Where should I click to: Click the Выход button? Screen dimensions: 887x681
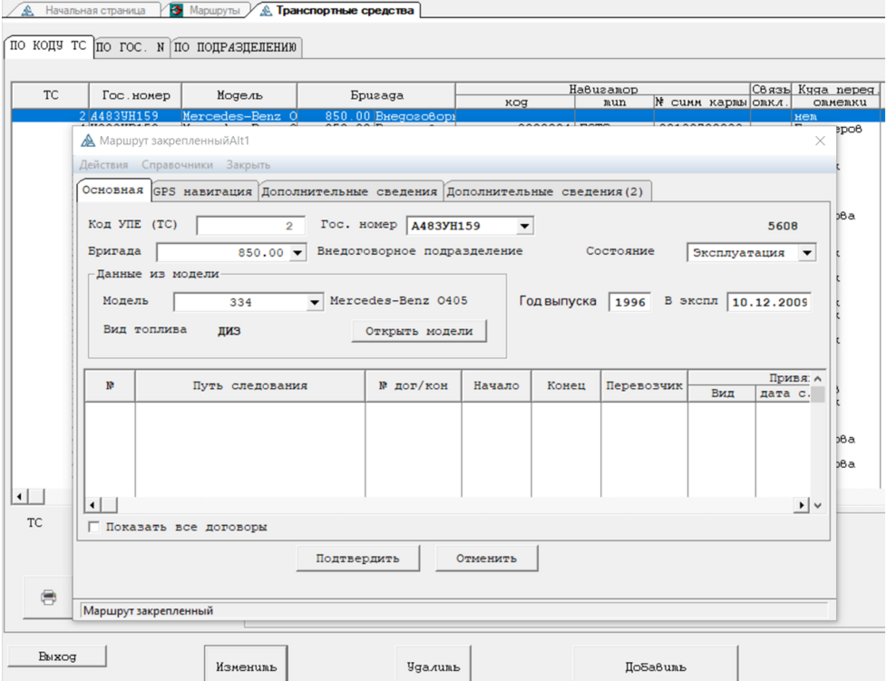57,657
